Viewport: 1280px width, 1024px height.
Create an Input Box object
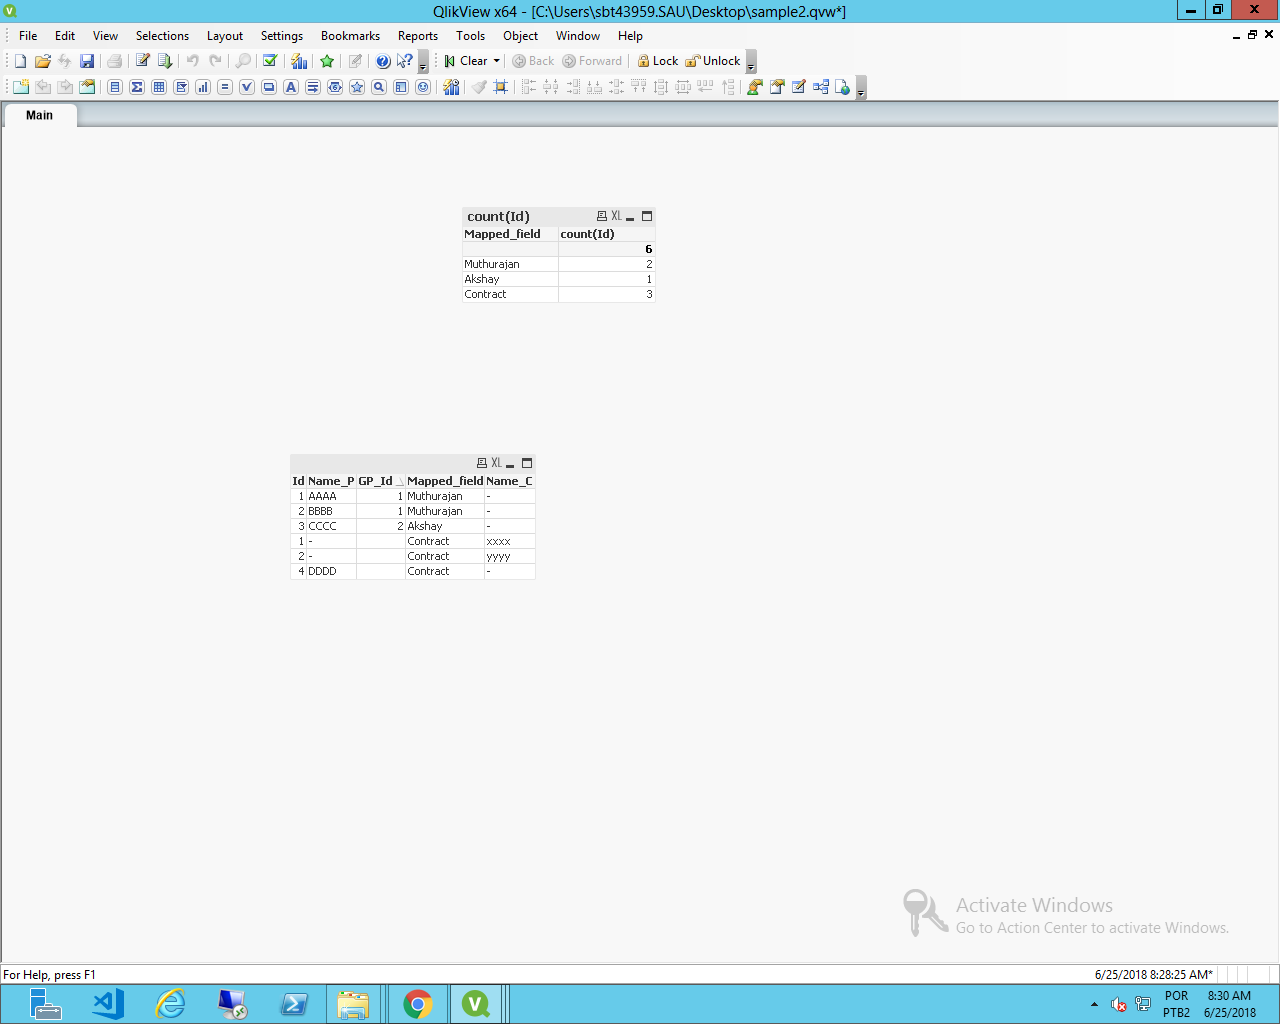point(225,87)
